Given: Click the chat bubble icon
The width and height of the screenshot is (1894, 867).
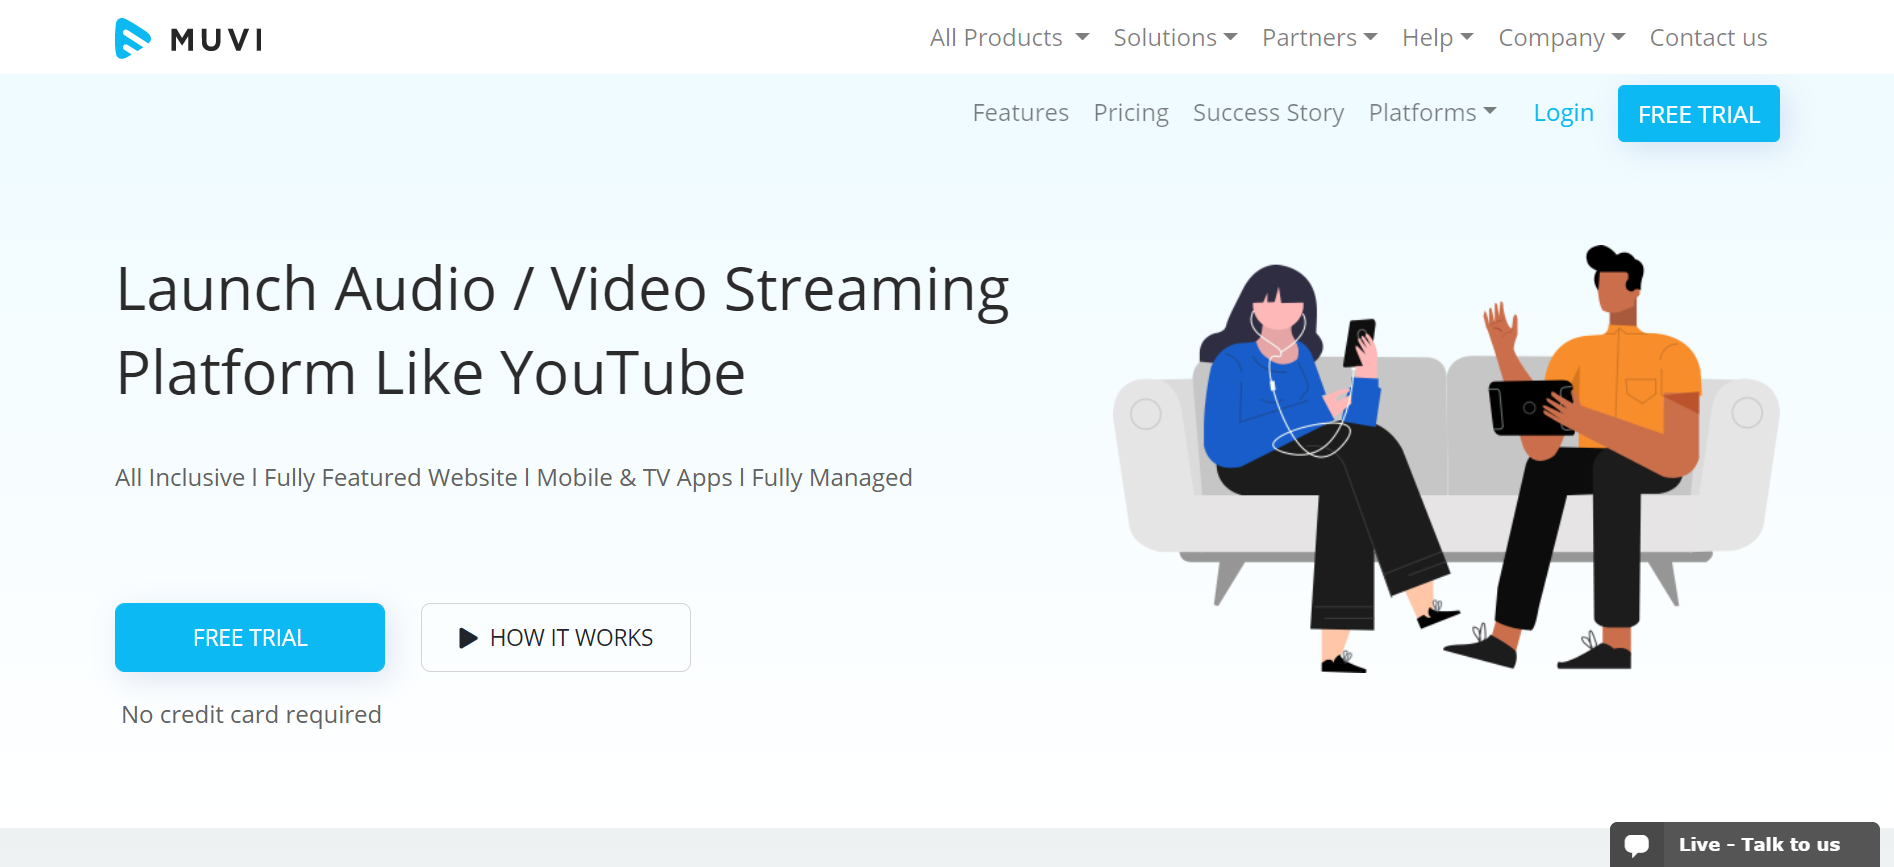Looking at the screenshot, I should (1637, 845).
